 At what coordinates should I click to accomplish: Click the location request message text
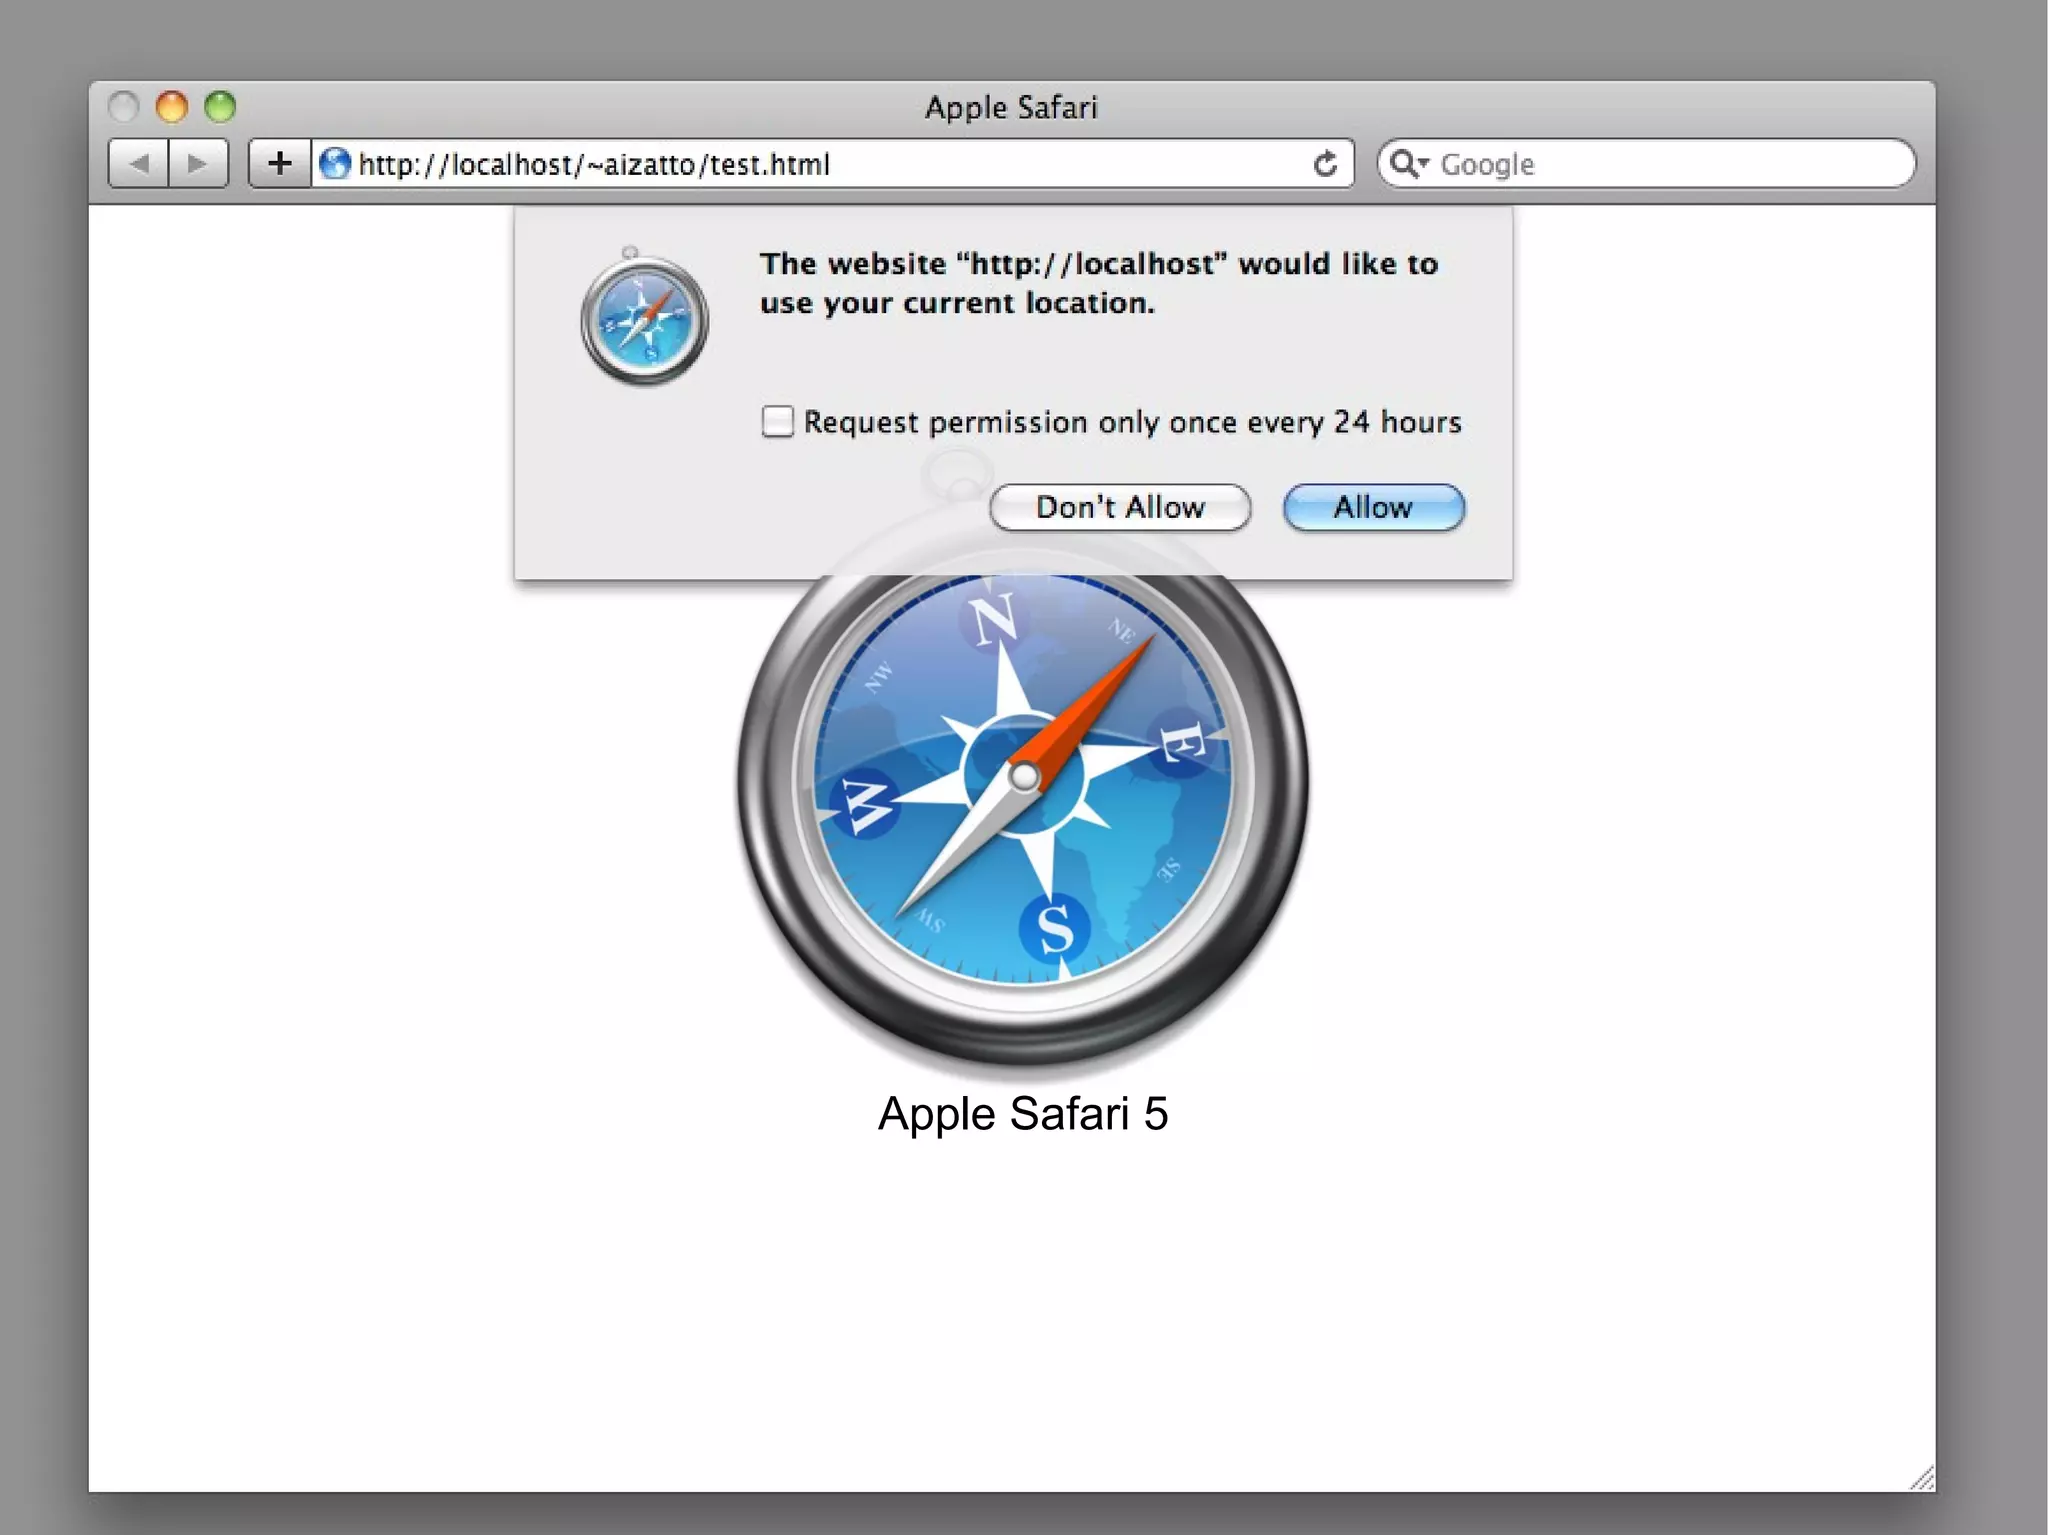(1099, 283)
